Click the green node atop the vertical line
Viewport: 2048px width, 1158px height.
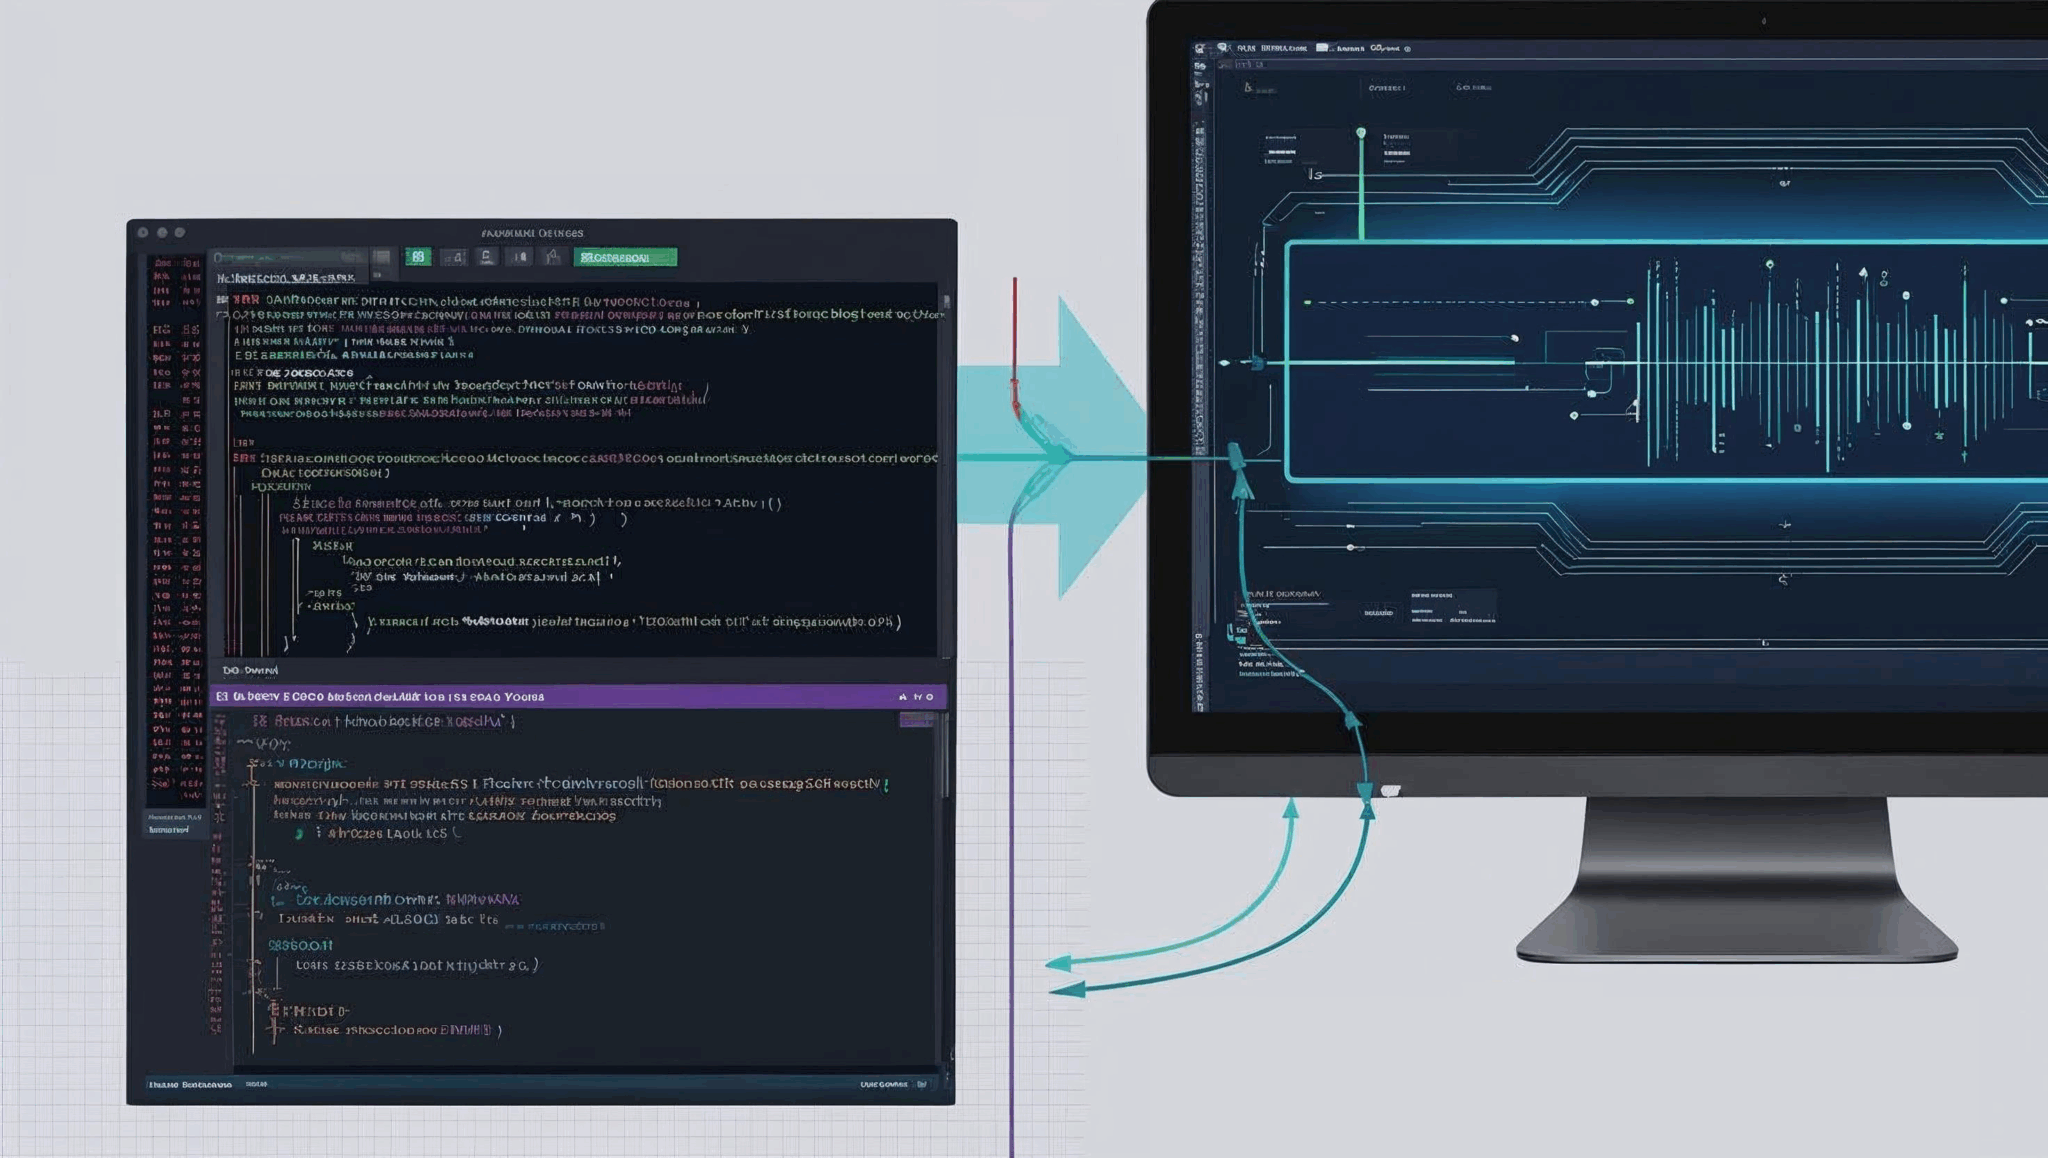point(1361,132)
